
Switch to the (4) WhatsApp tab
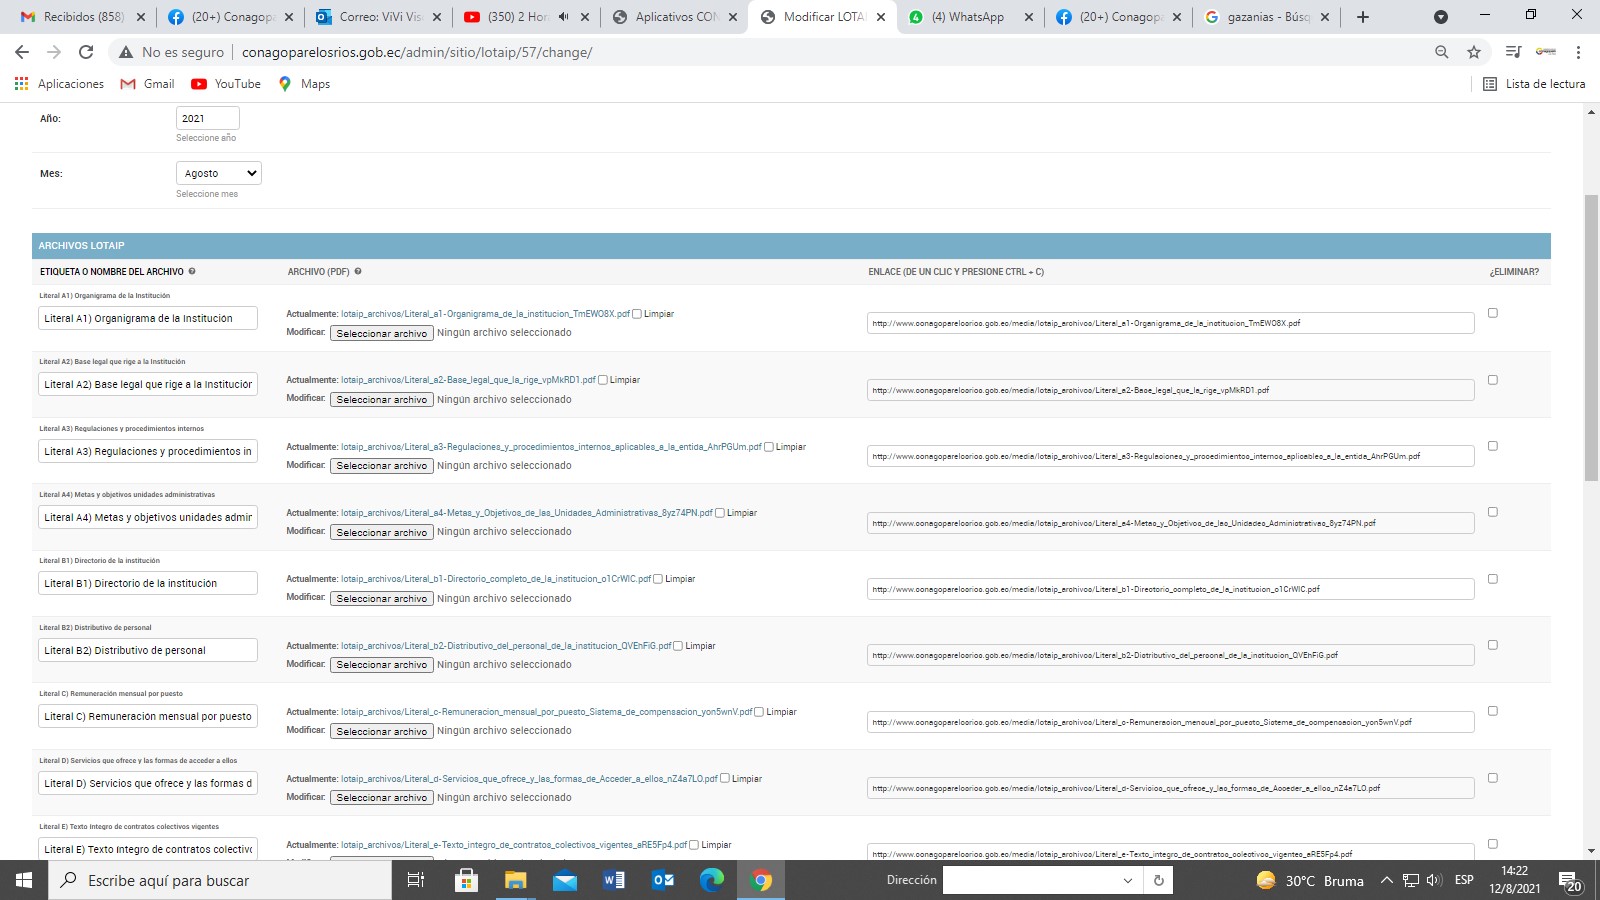(970, 17)
